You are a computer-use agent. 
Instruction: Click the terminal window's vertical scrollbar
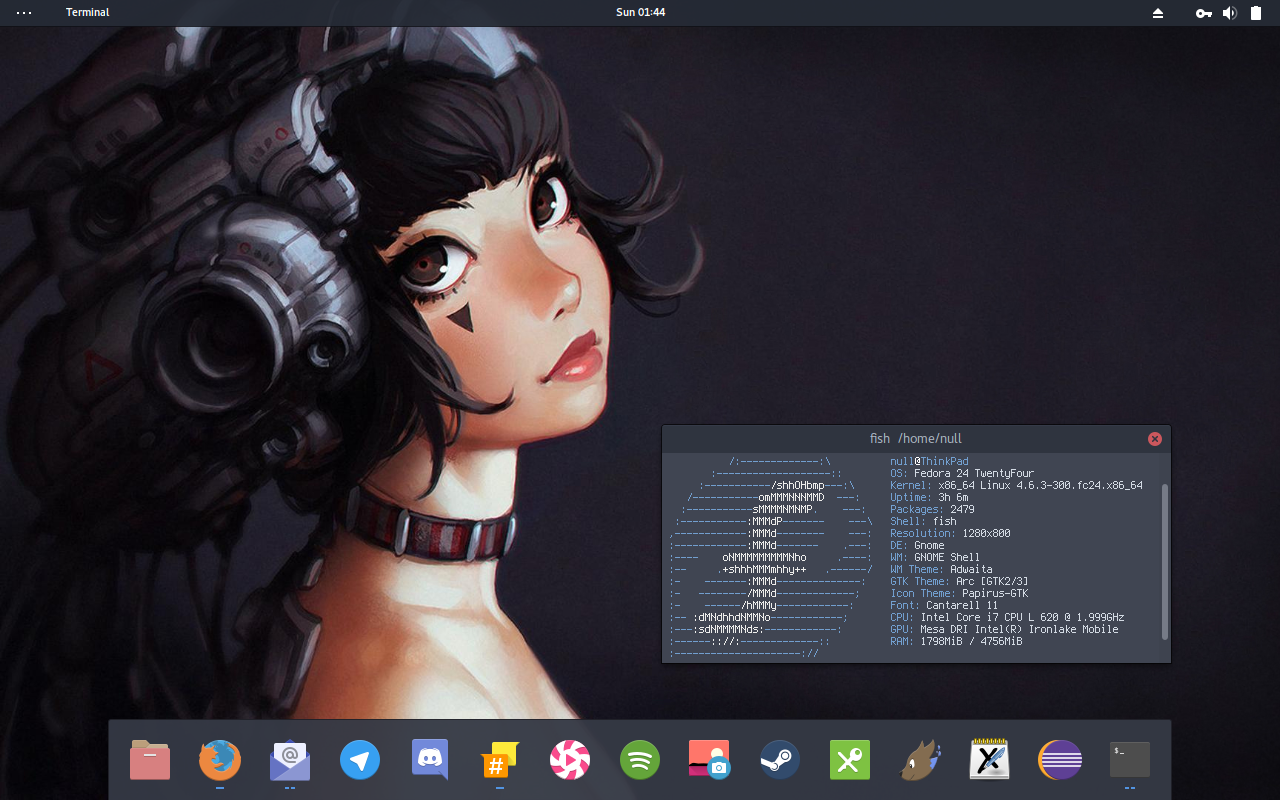pyautogui.click(x=1164, y=560)
